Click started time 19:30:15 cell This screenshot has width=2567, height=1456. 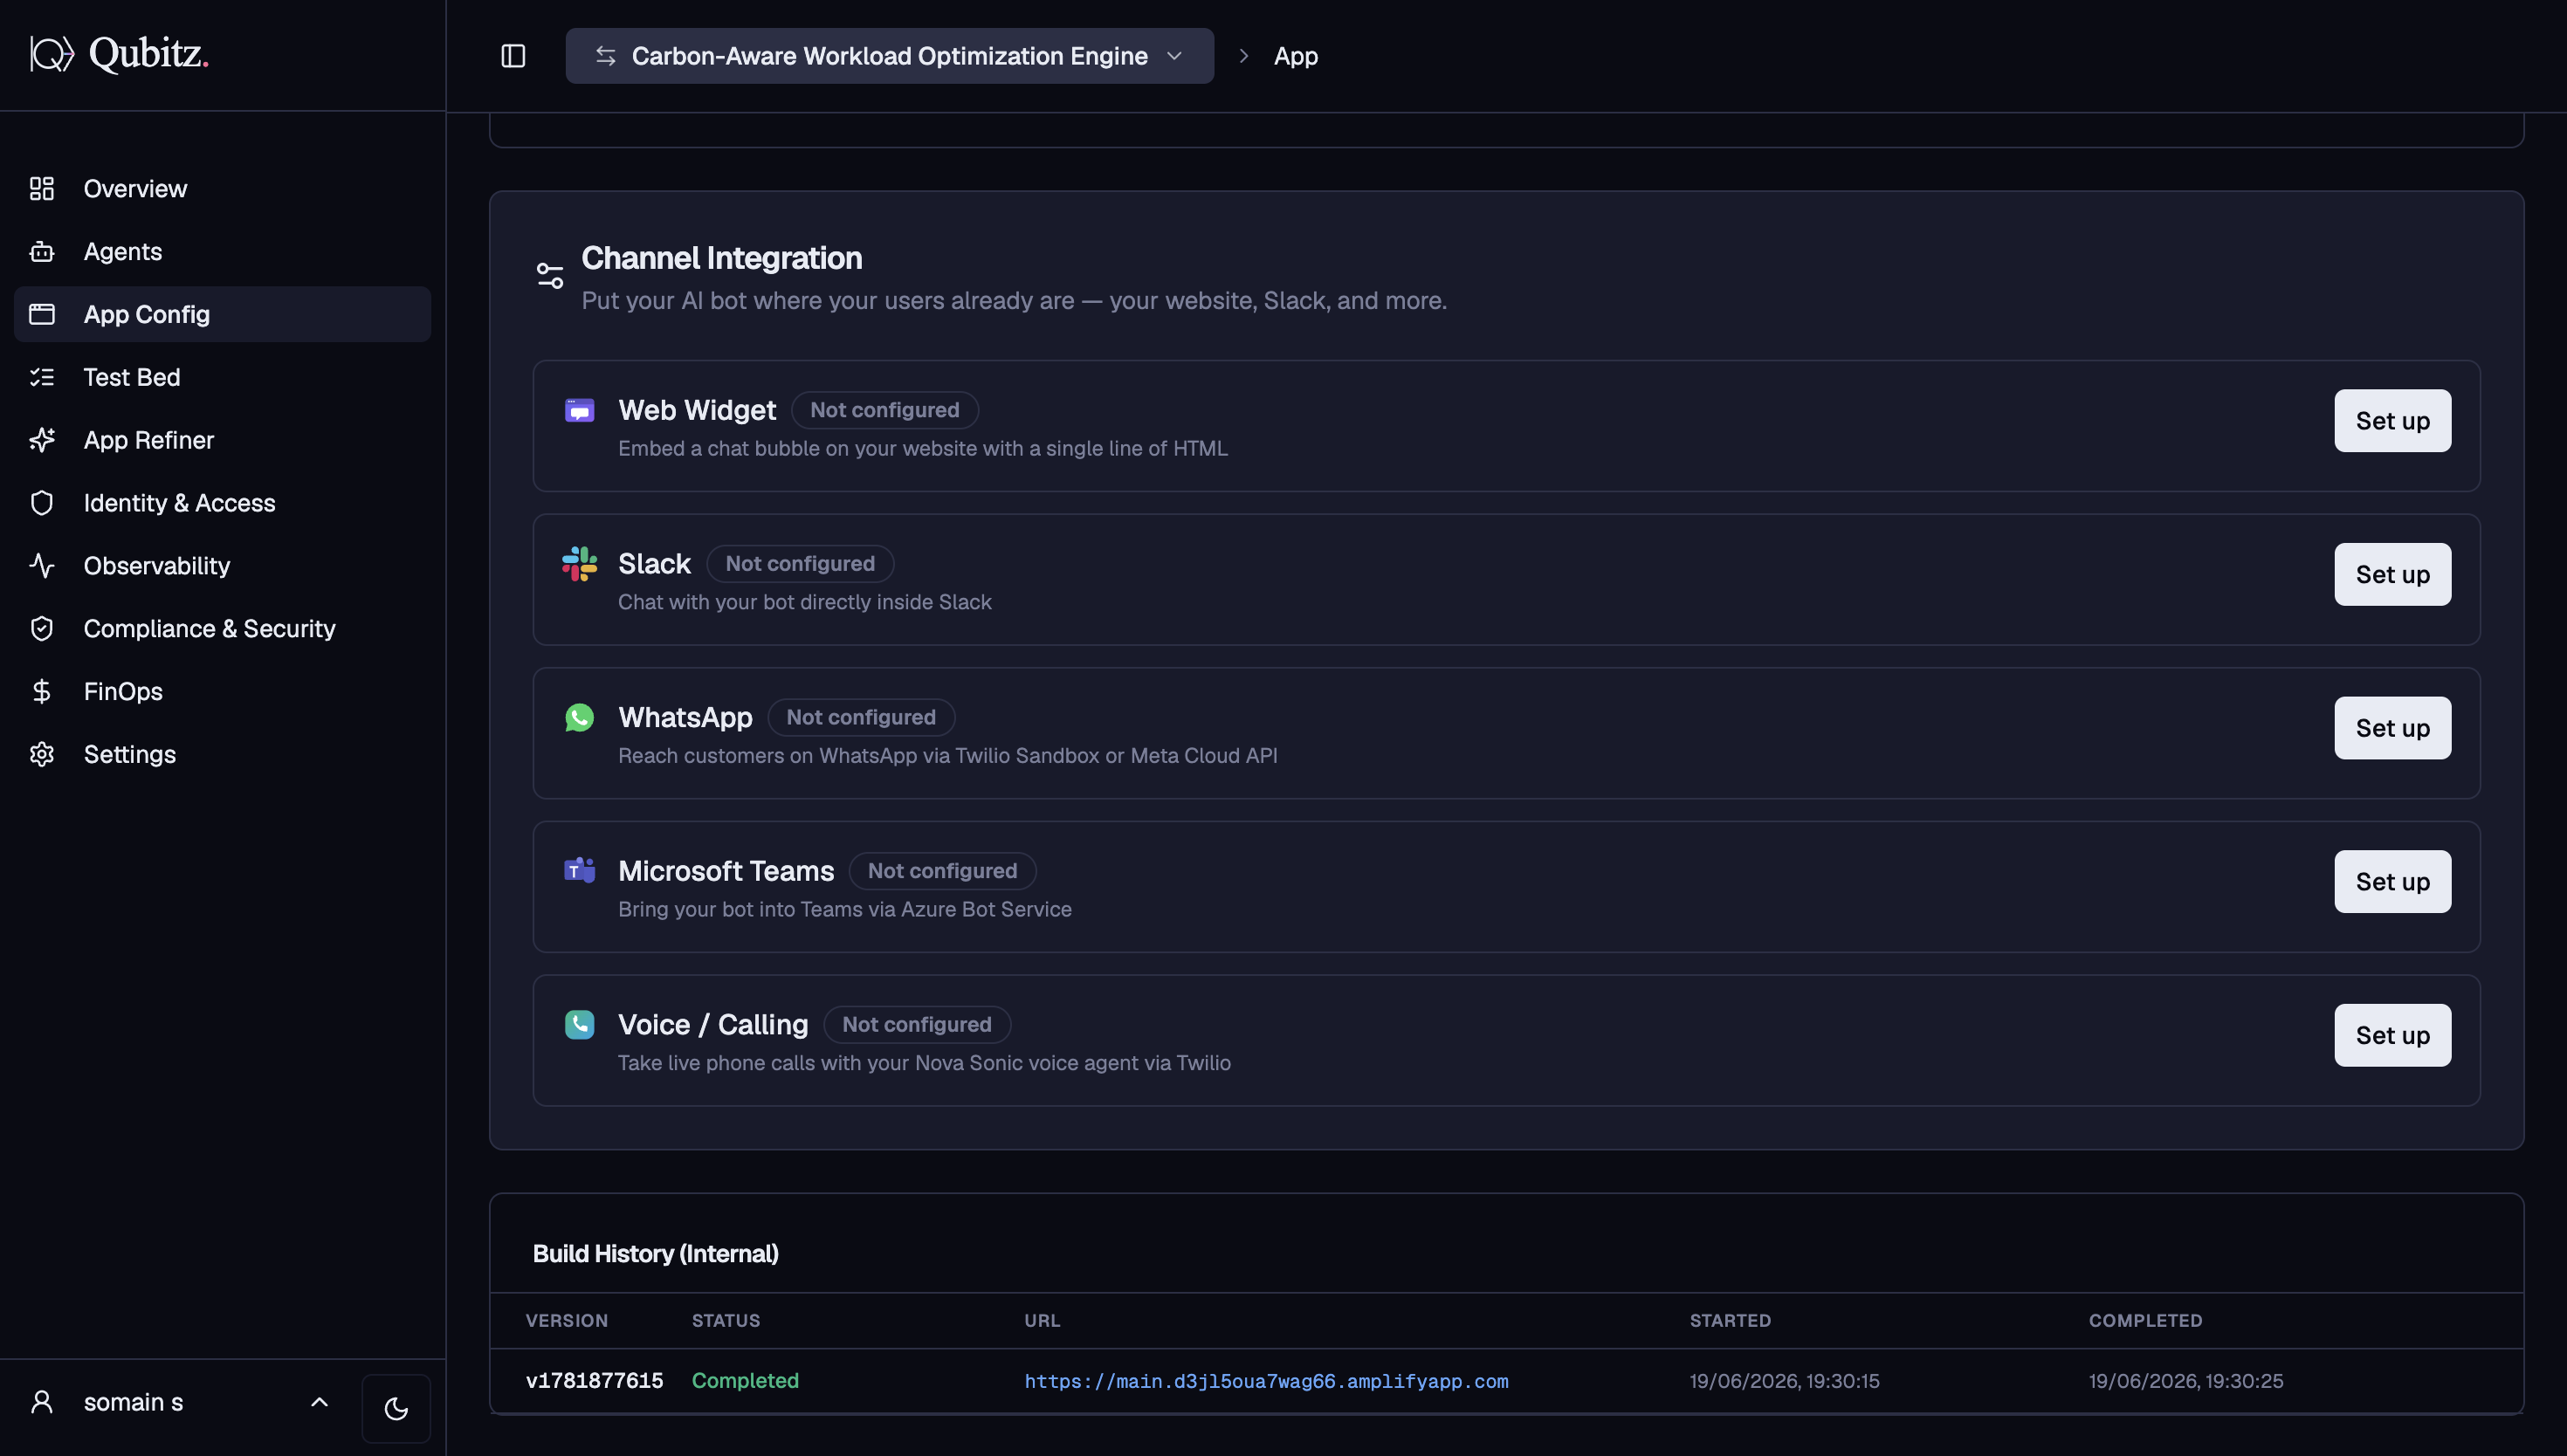(x=1784, y=1381)
